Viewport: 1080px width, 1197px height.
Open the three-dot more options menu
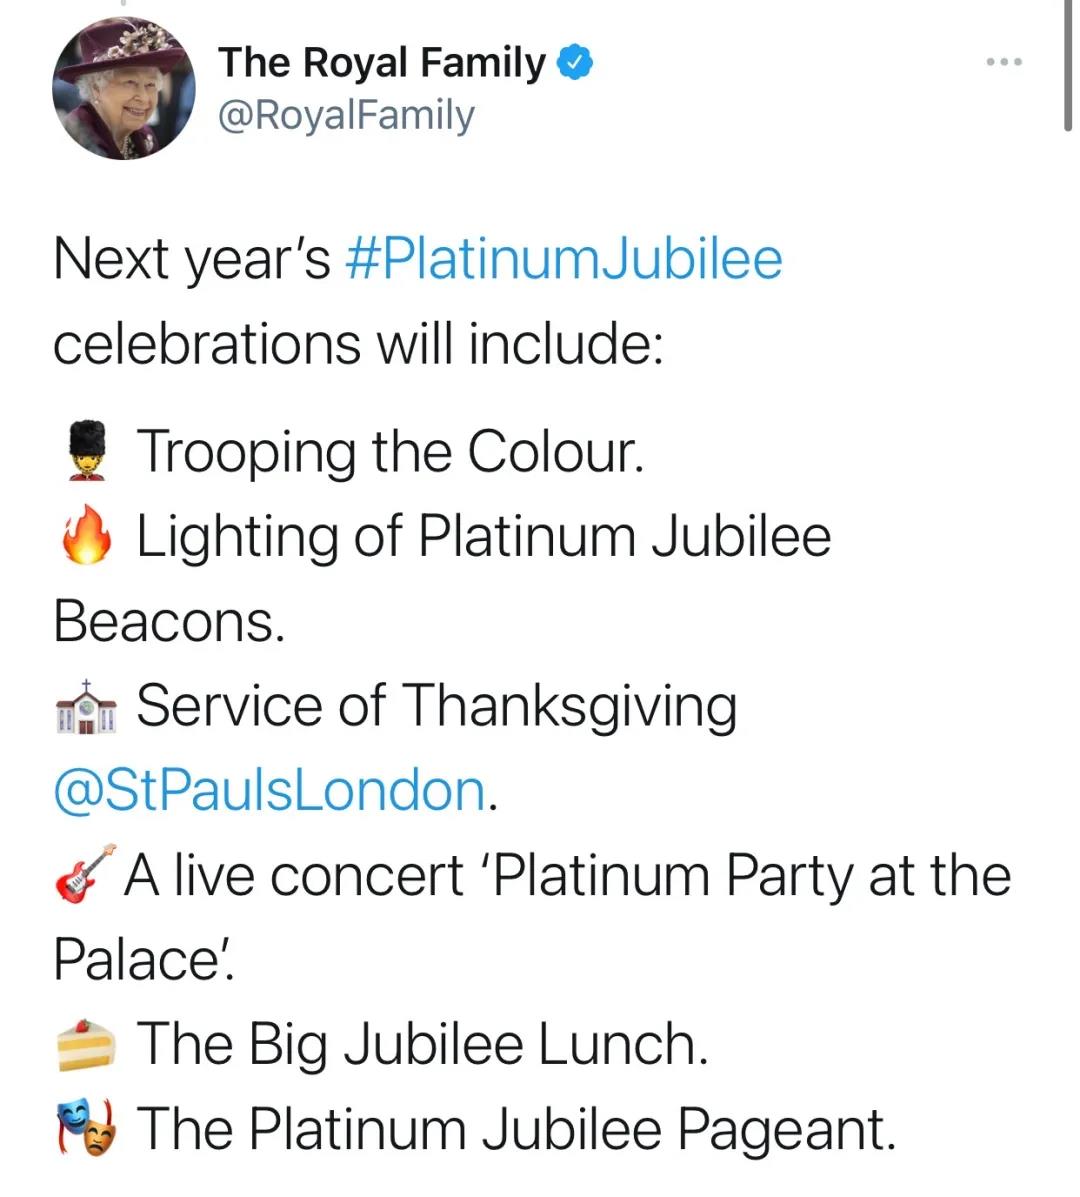point(1004,62)
